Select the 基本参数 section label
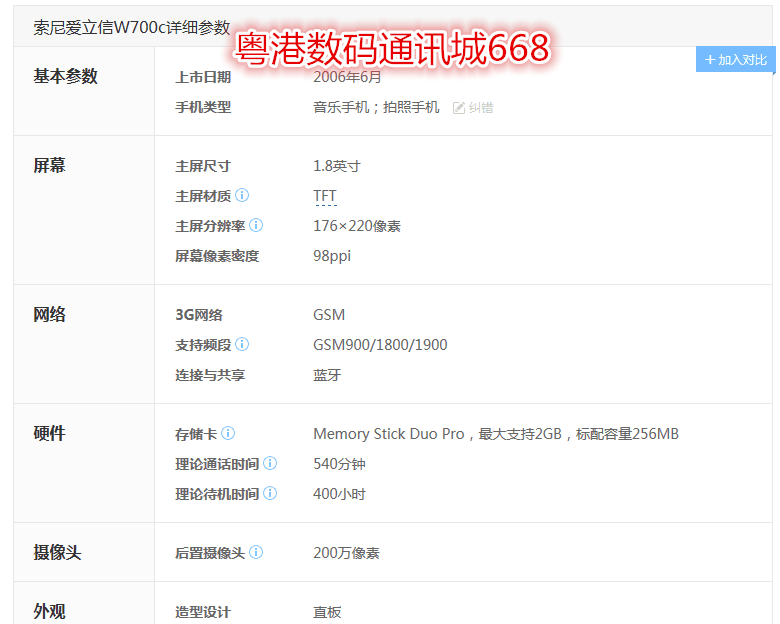The image size is (780, 624). pos(65,76)
